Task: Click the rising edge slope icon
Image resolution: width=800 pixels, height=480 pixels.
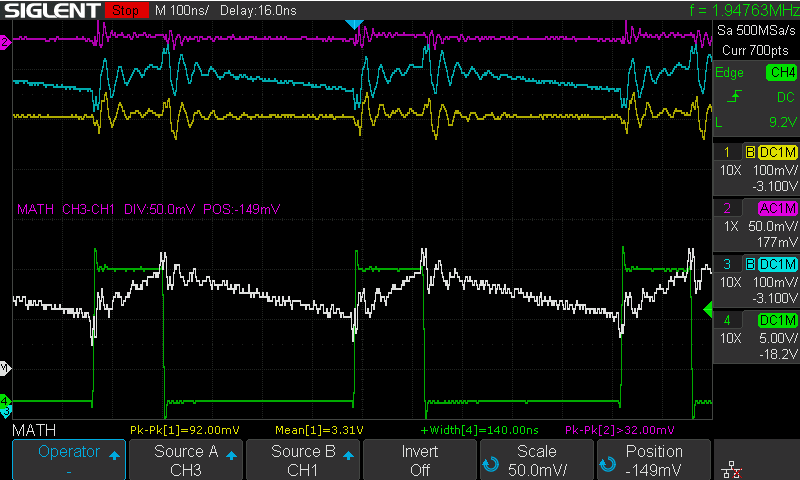Action: pos(735,97)
